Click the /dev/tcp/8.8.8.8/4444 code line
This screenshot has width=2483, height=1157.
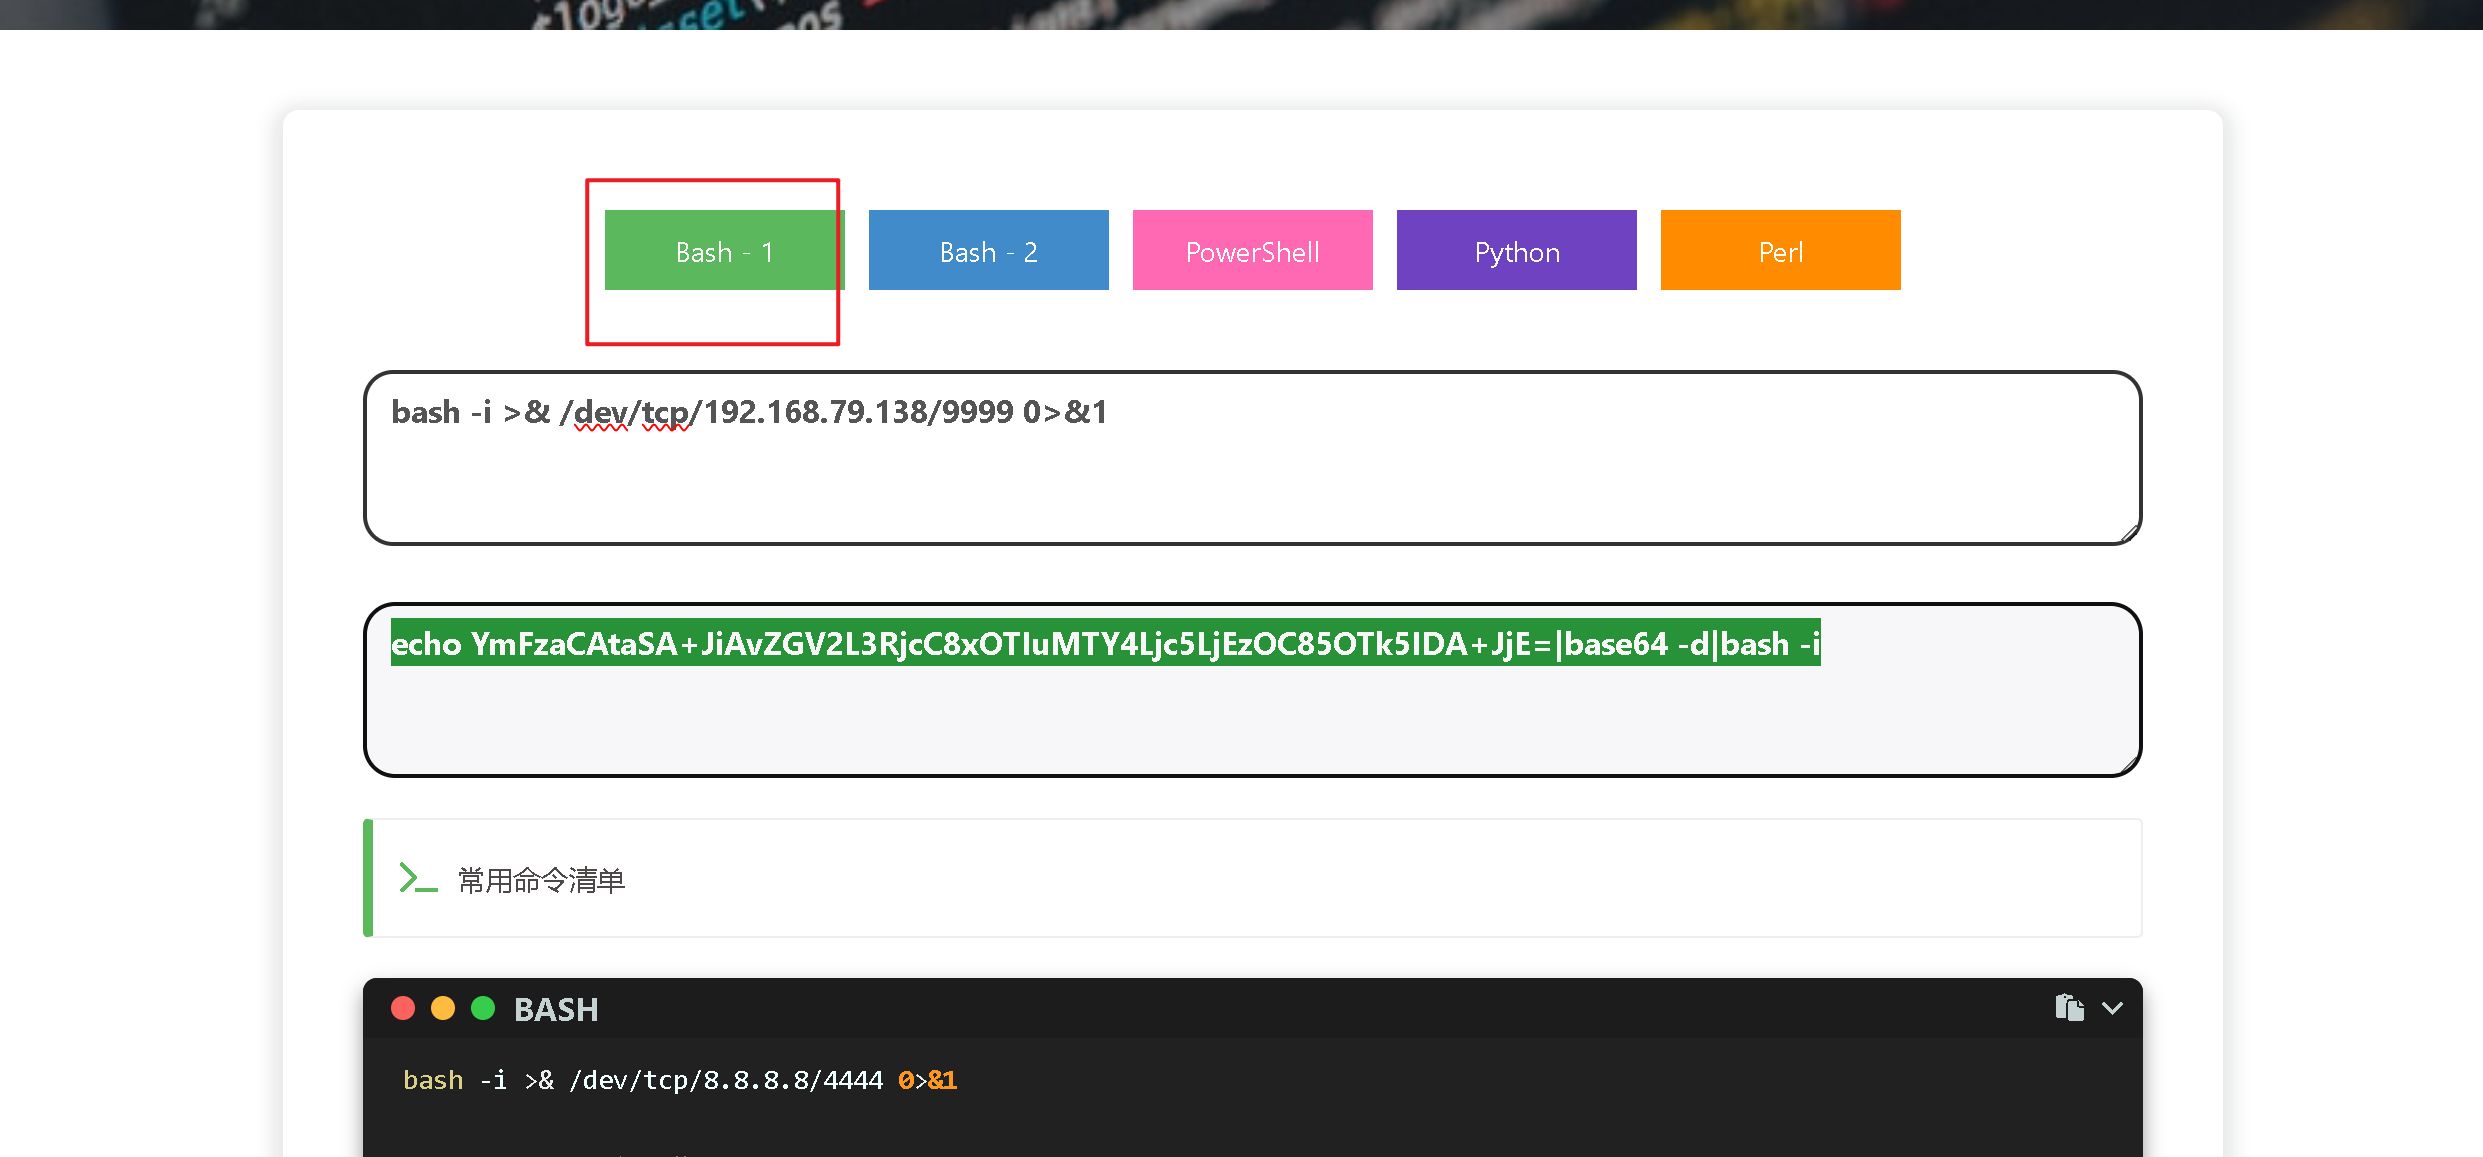pyautogui.click(x=726, y=1080)
